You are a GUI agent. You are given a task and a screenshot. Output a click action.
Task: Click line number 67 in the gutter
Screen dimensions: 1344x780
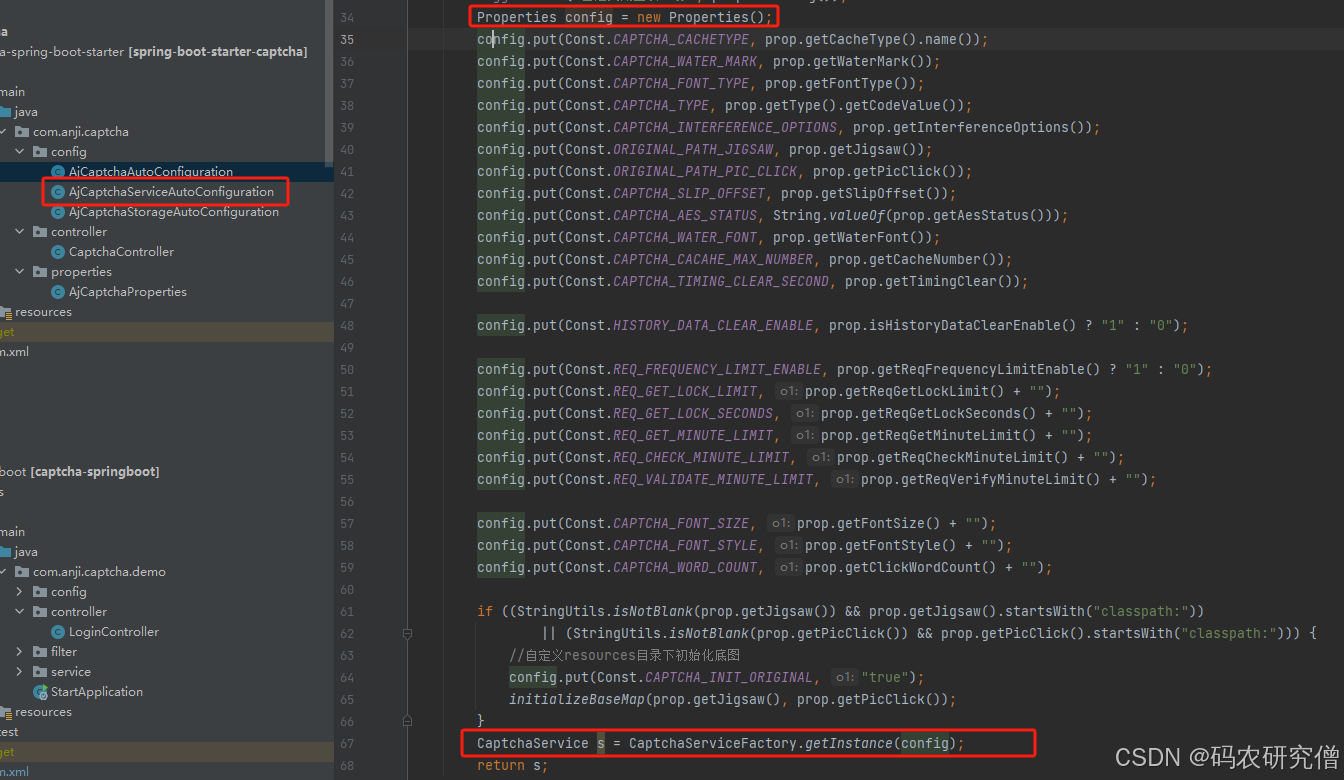347,744
